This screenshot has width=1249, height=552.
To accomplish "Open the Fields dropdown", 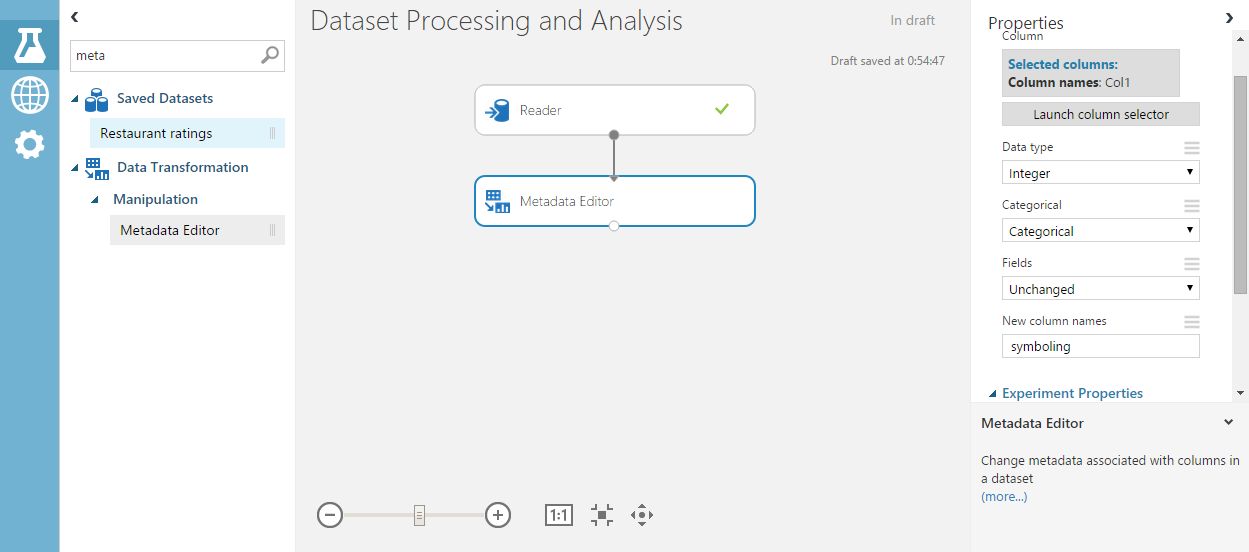I will (x=1100, y=289).
